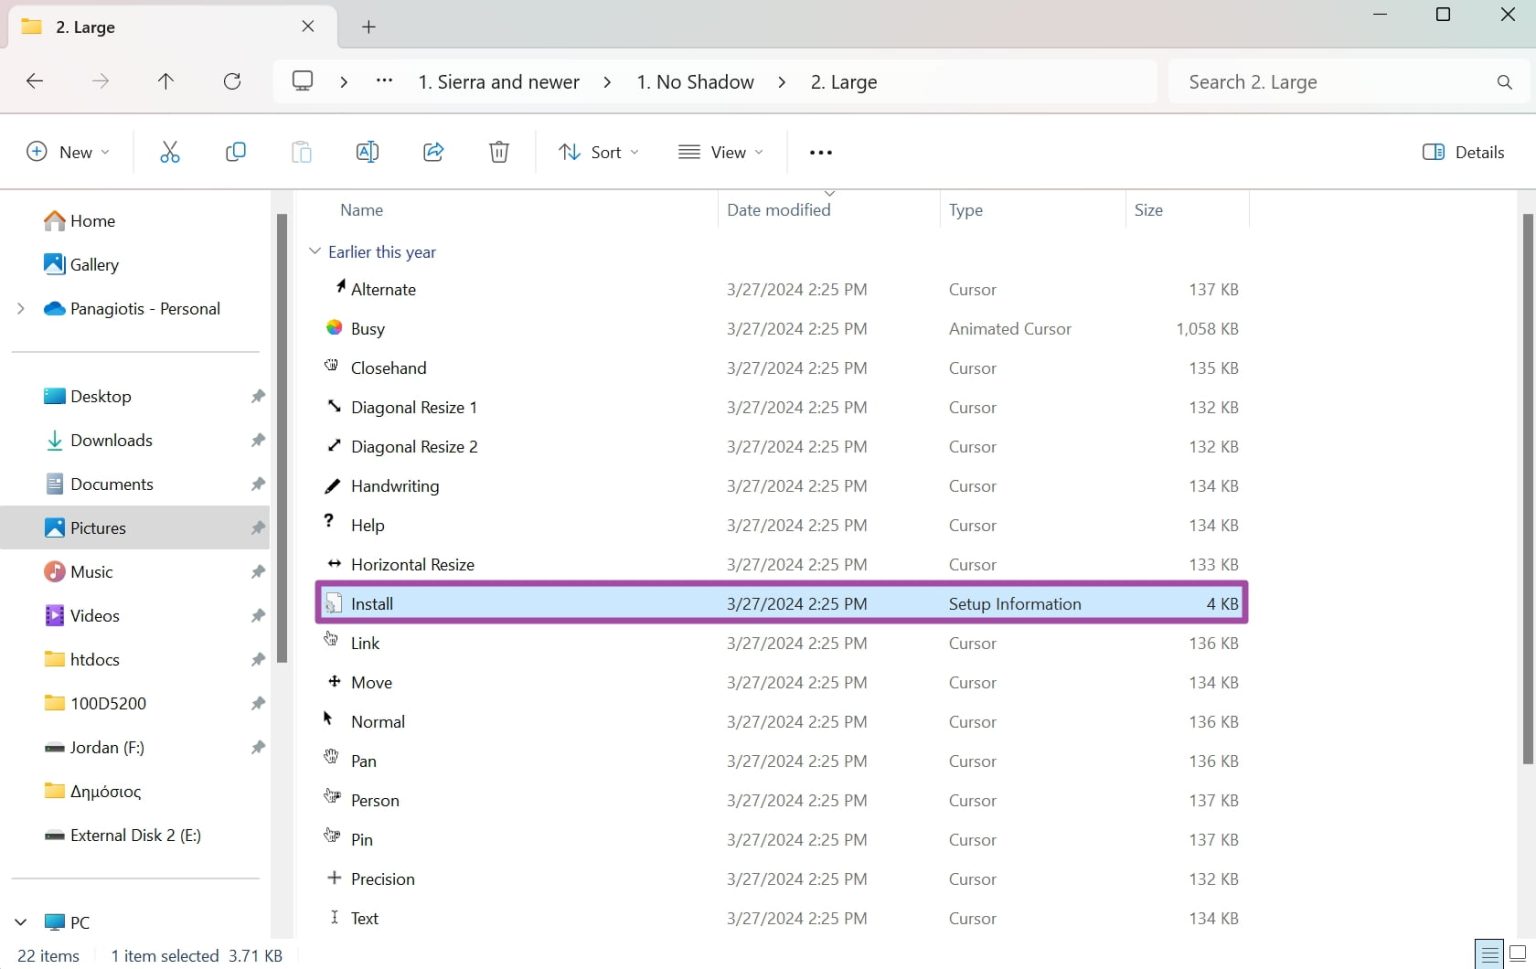
Task: Click the search magnifier icon
Action: pos(1504,81)
